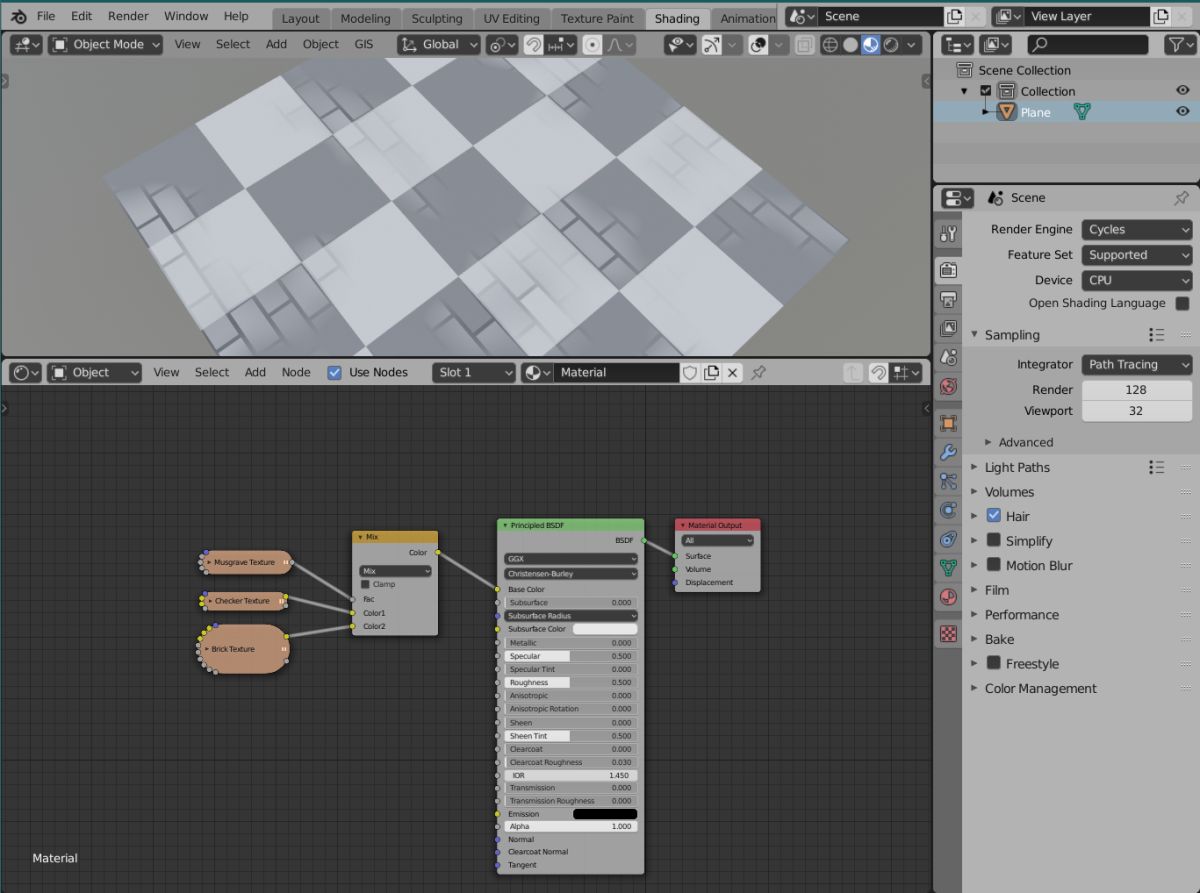
Task: Open the Object Constraints properties tab
Action: click(948, 539)
